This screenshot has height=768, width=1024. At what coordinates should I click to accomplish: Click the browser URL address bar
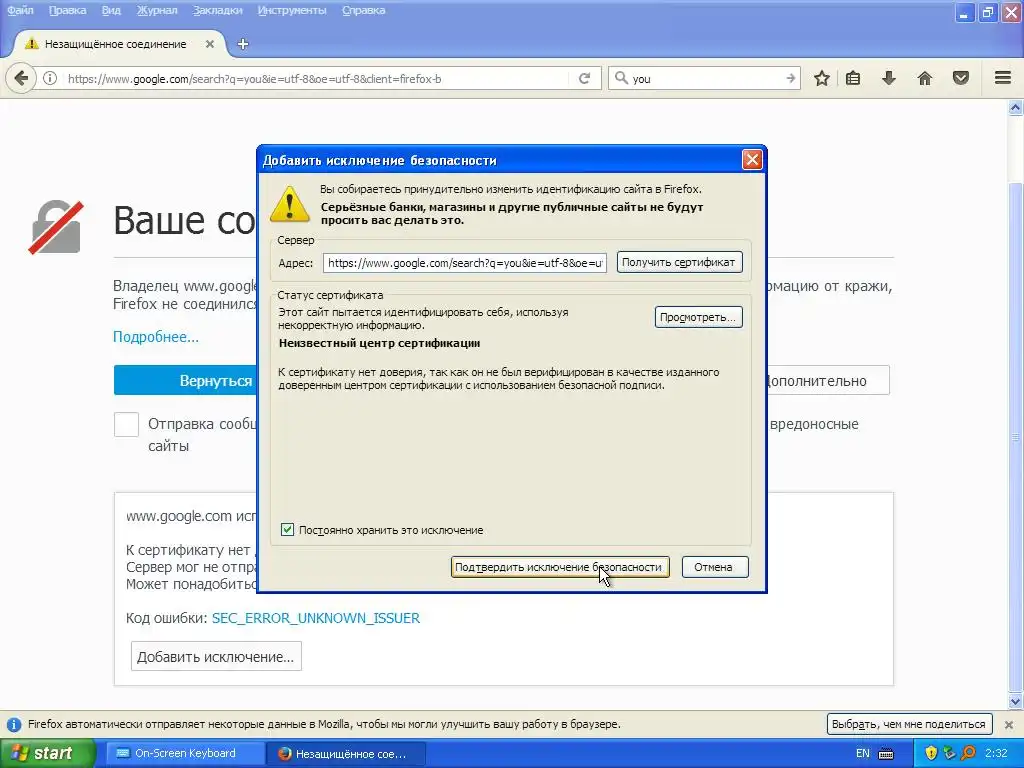point(317,78)
